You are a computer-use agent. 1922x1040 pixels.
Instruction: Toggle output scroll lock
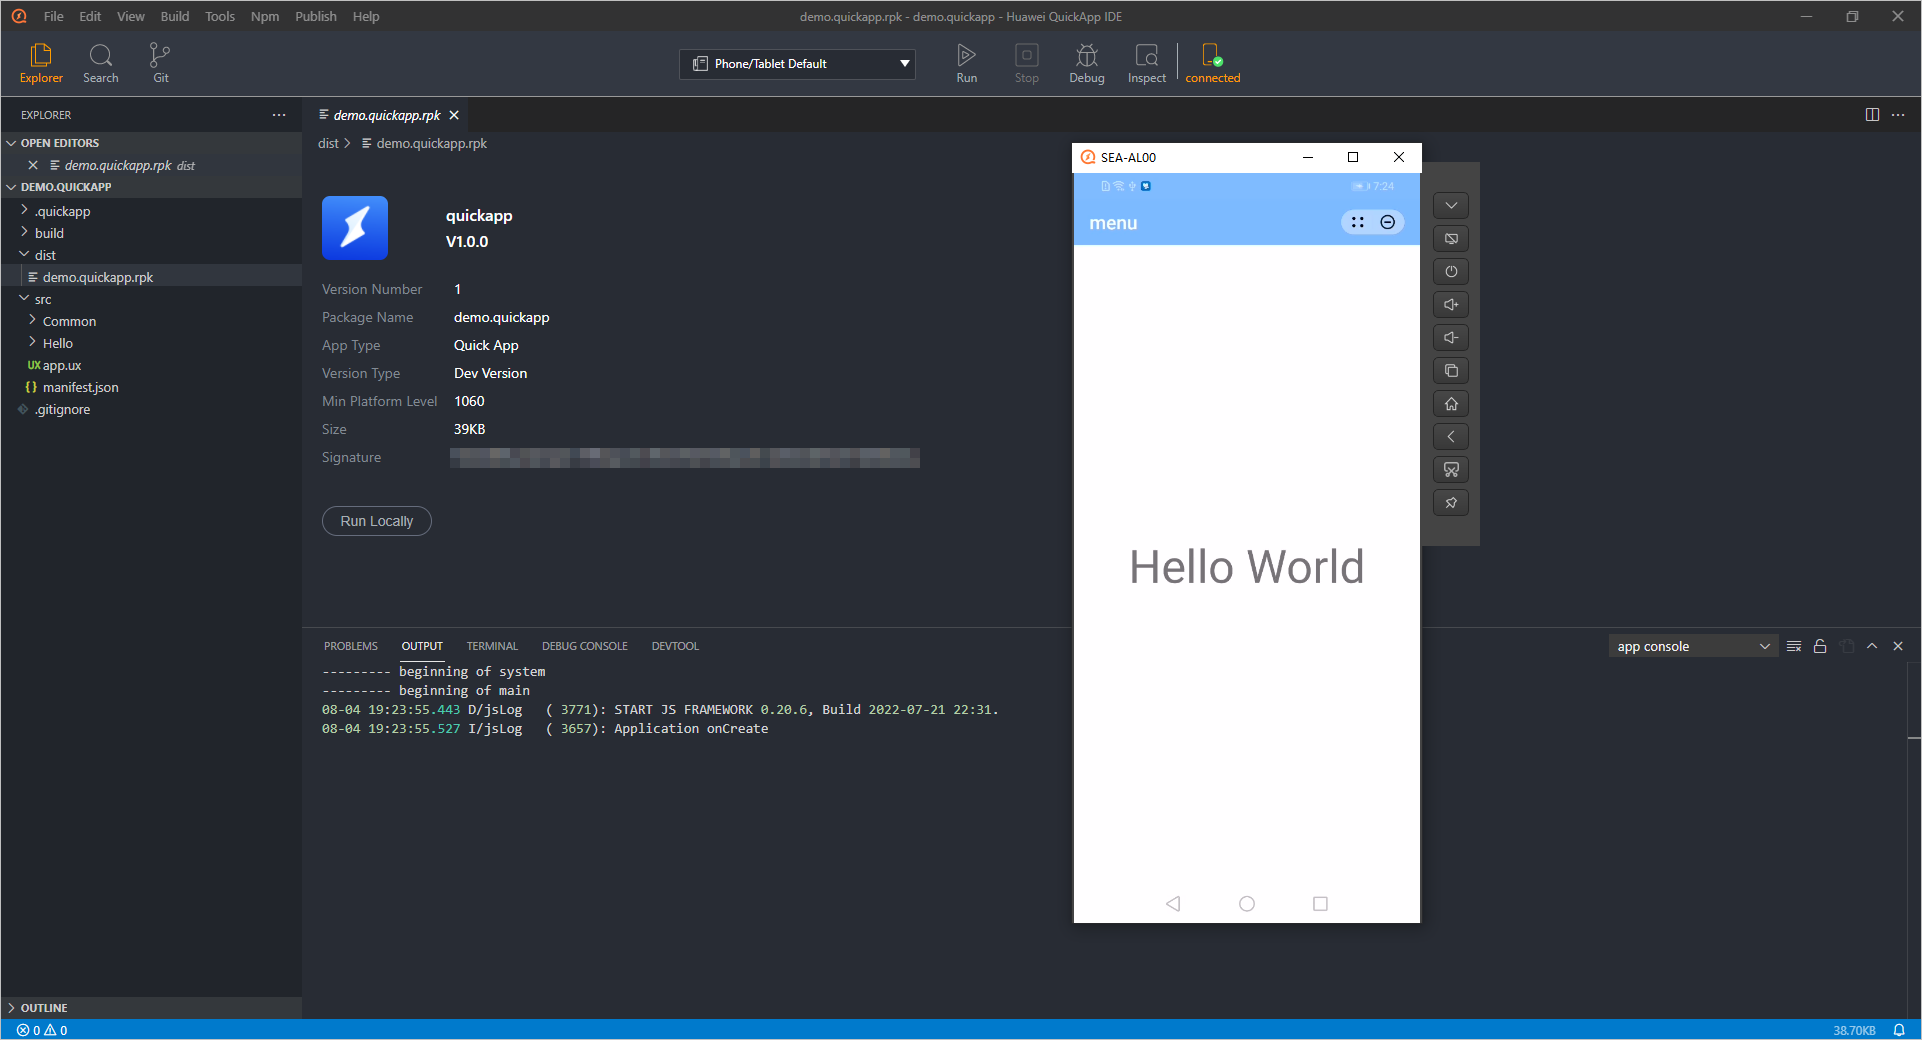(1820, 647)
